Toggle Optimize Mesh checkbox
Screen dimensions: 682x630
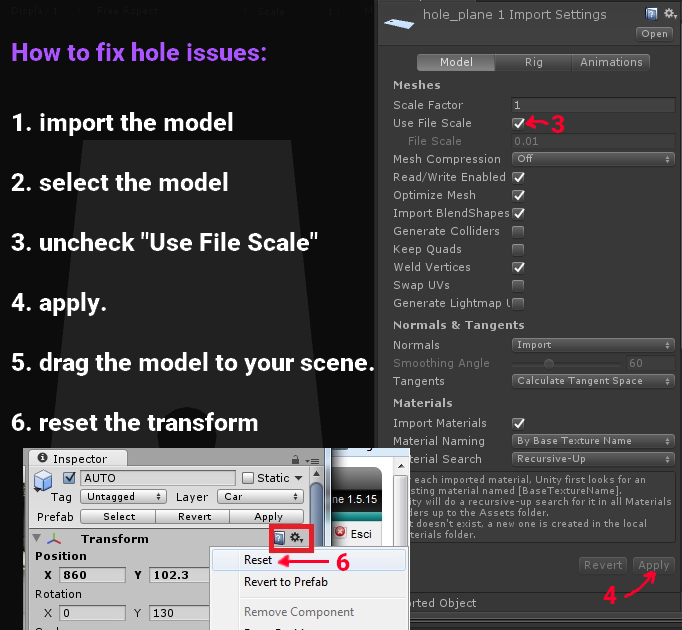tap(518, 195)
